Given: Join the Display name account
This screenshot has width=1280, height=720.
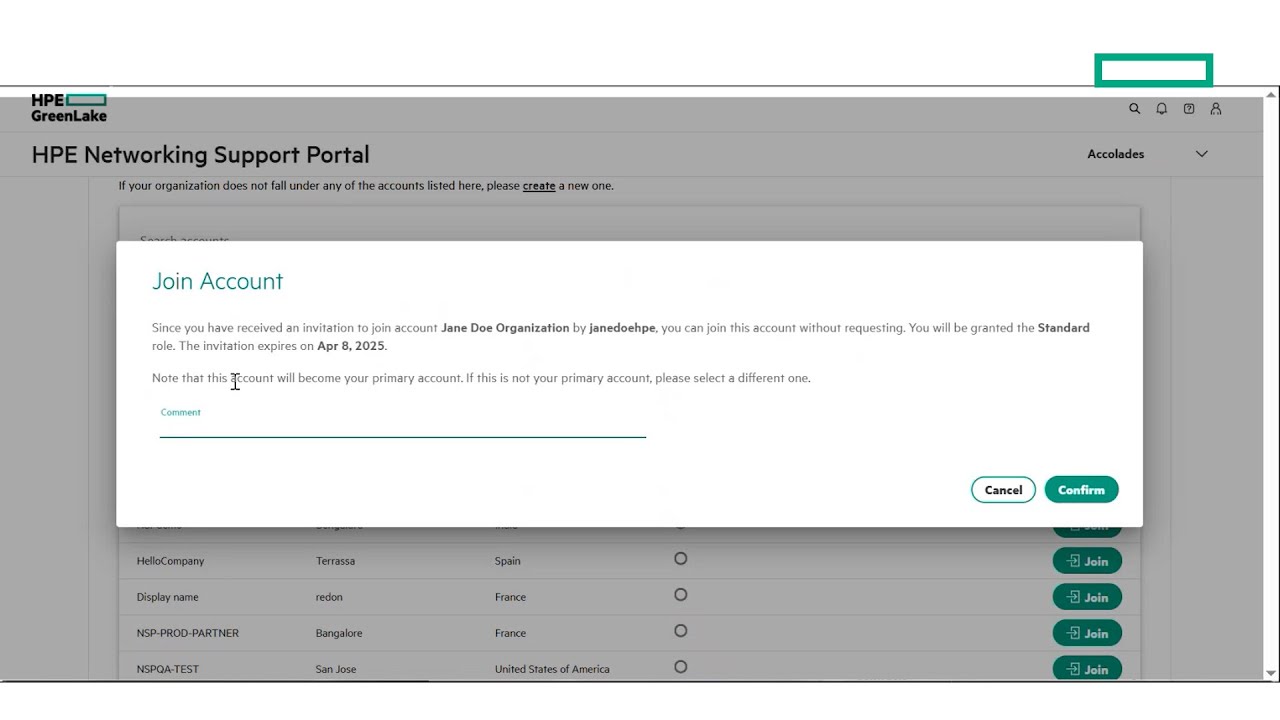Looking at the screenshot, I should pos(1087,597).
